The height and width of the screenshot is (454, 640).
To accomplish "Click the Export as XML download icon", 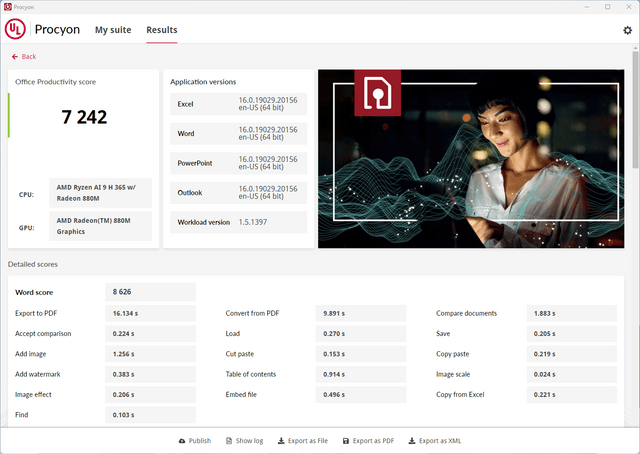I will point(412,441).
